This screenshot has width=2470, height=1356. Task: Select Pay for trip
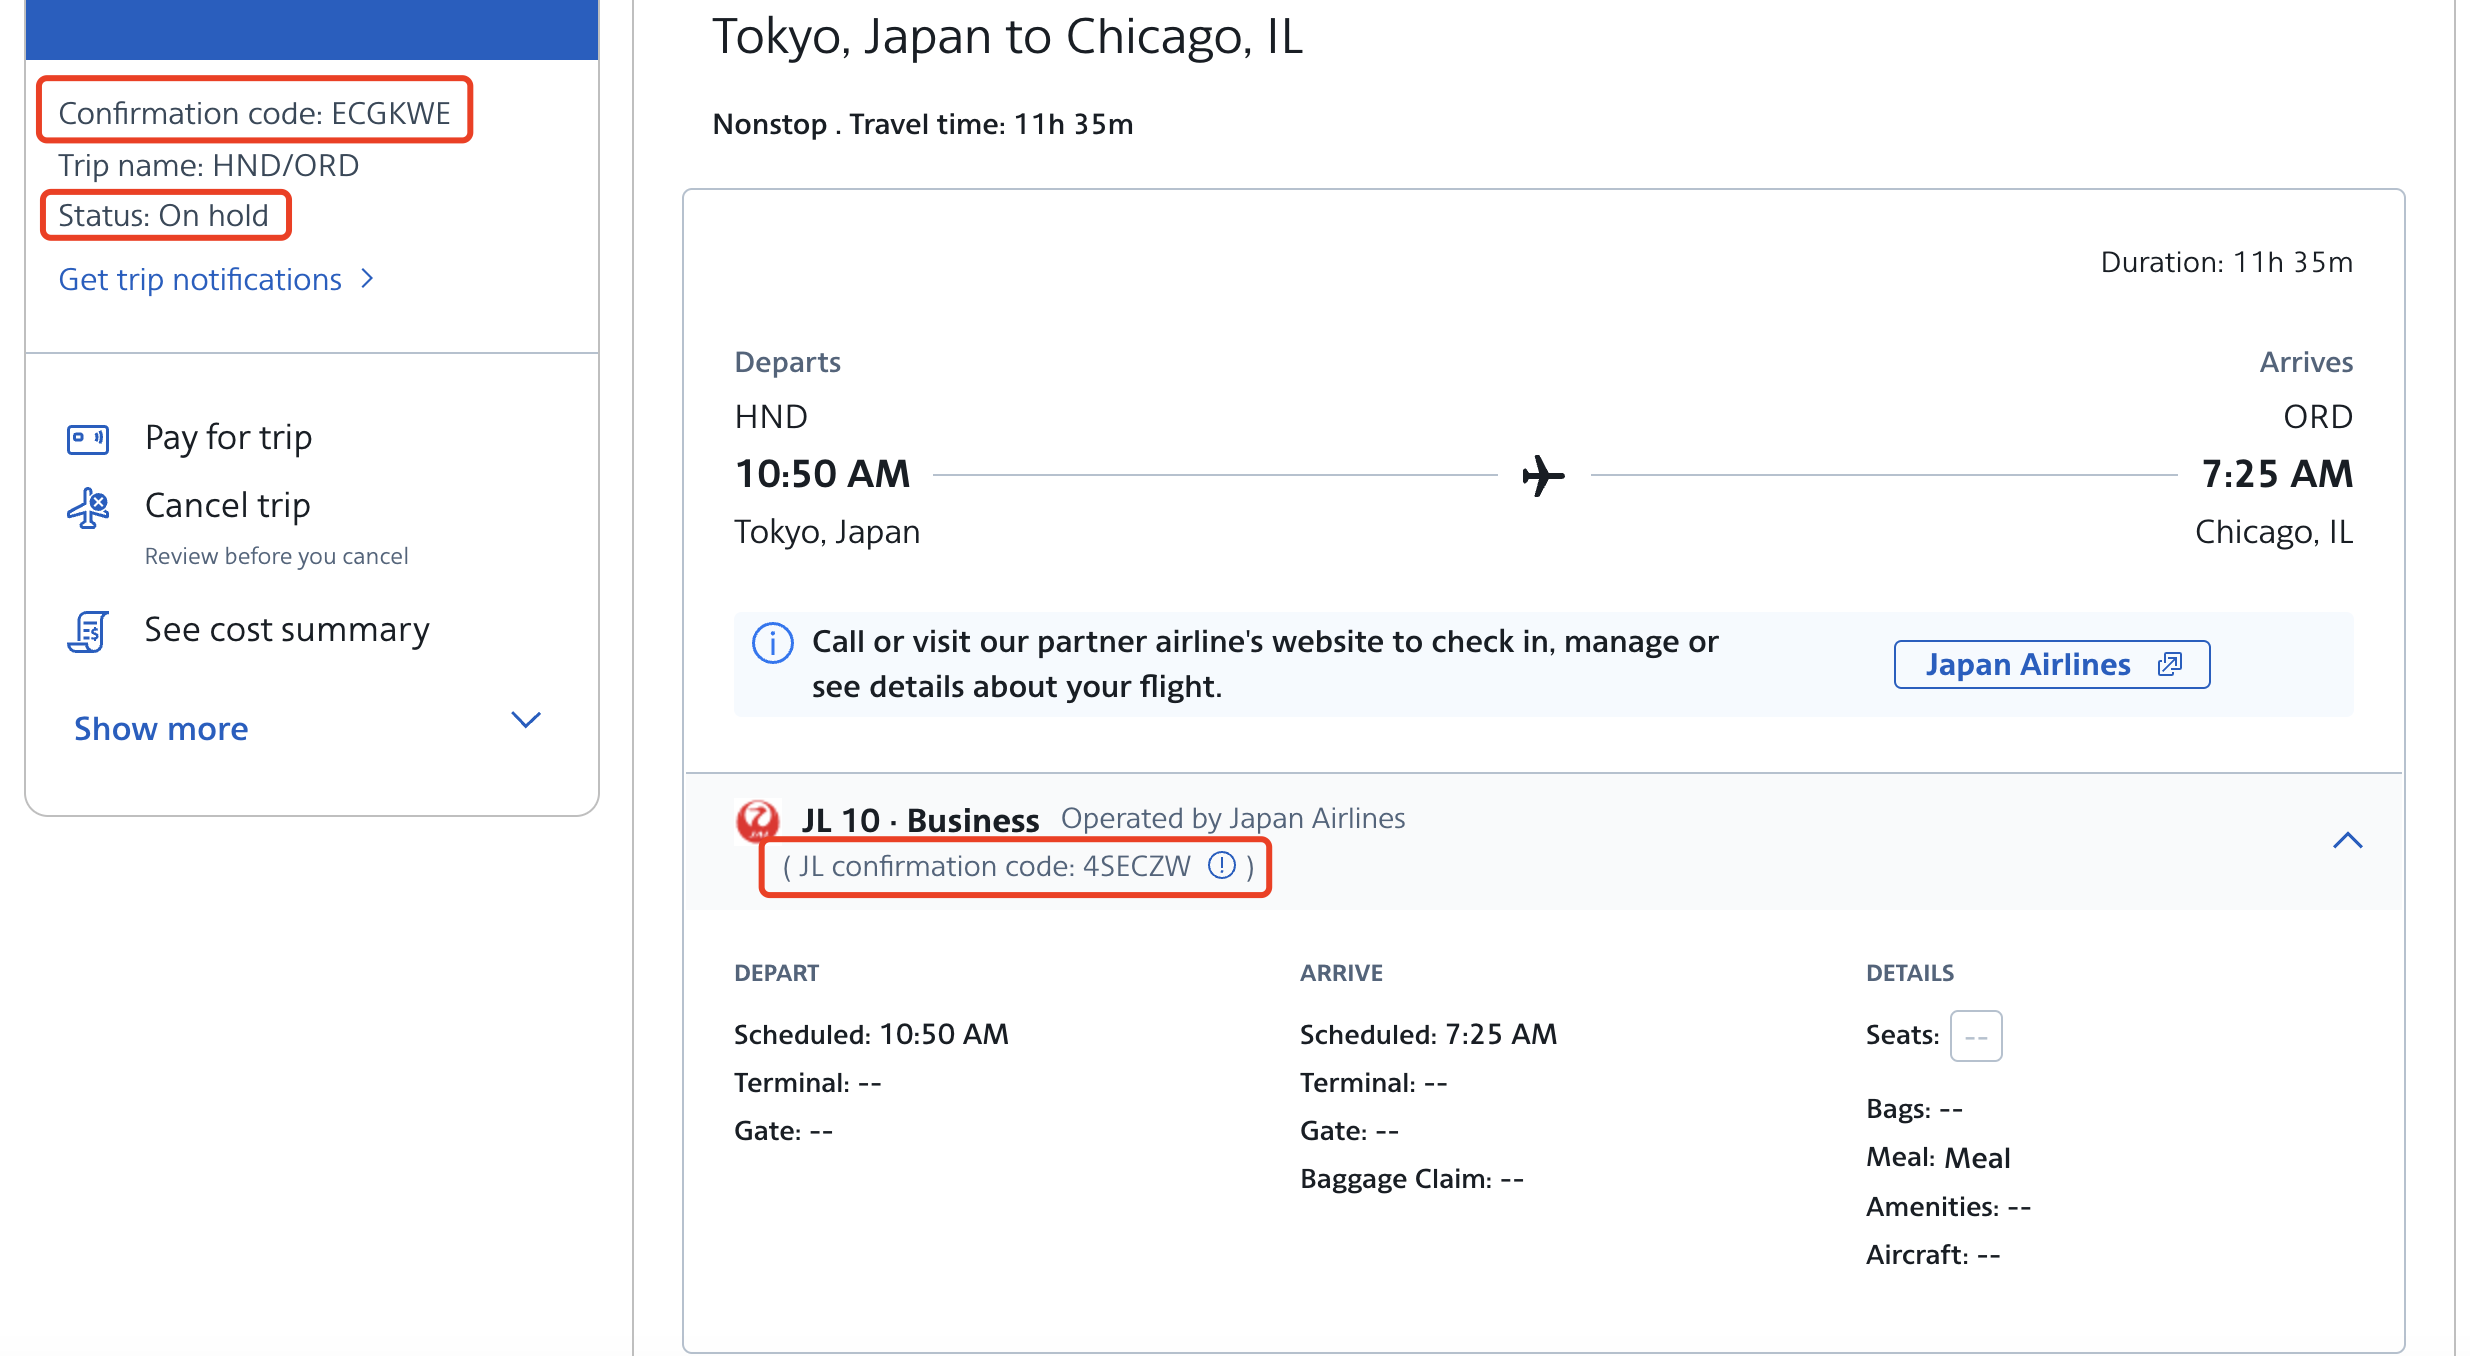point(228,438)
